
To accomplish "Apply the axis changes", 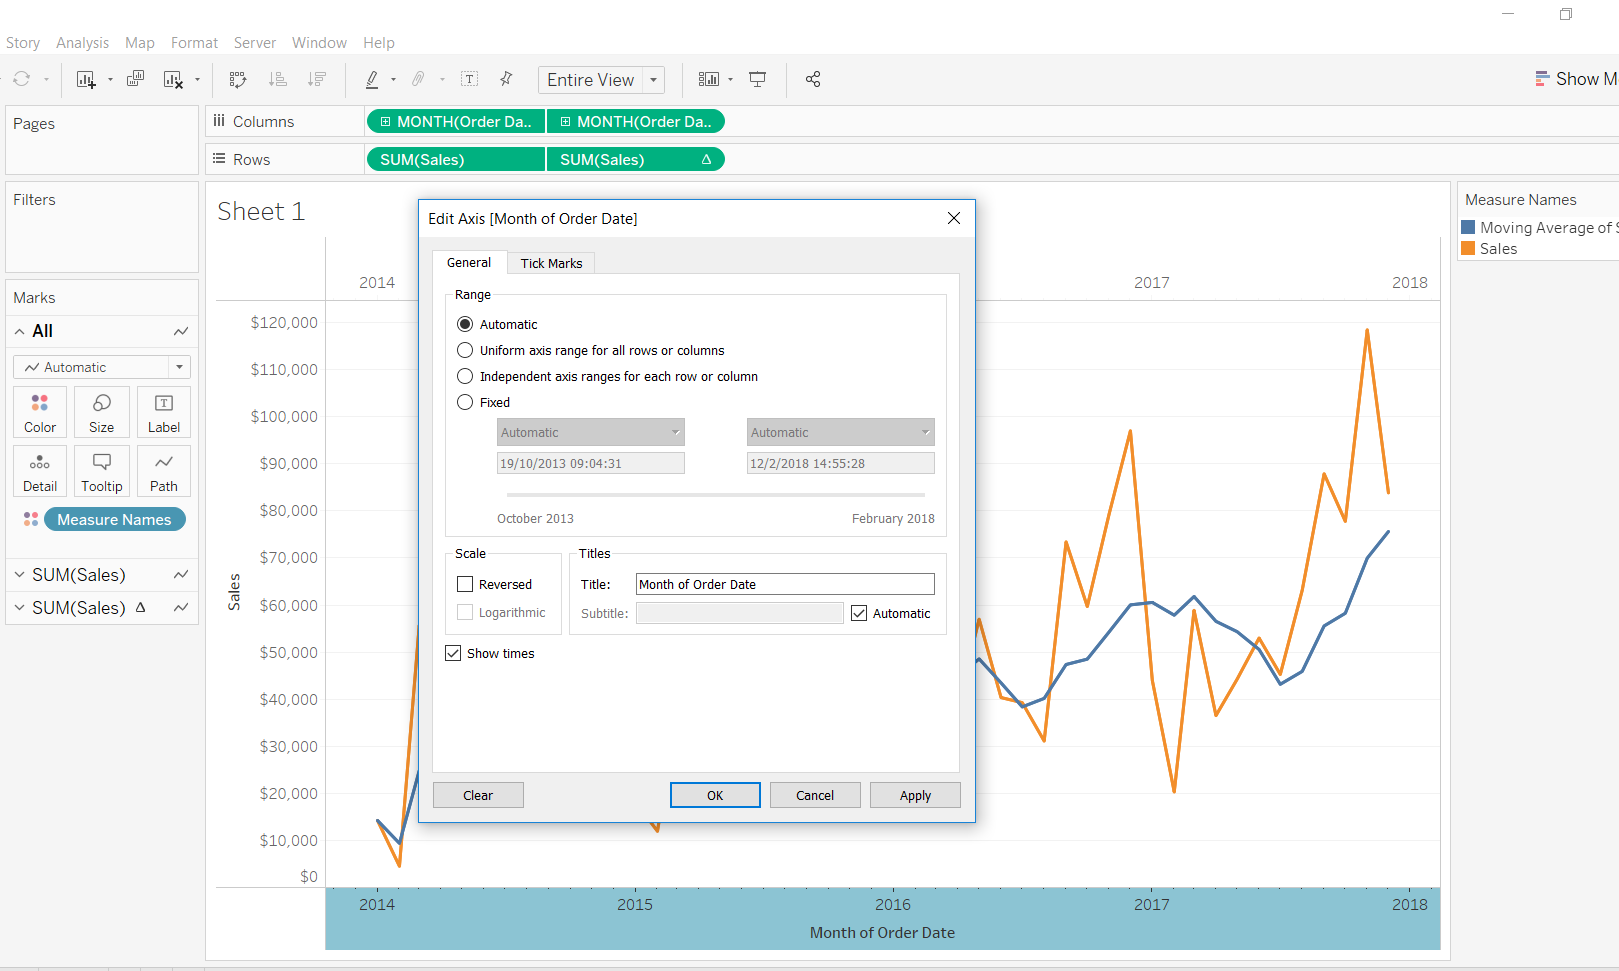I will [914, 794].
